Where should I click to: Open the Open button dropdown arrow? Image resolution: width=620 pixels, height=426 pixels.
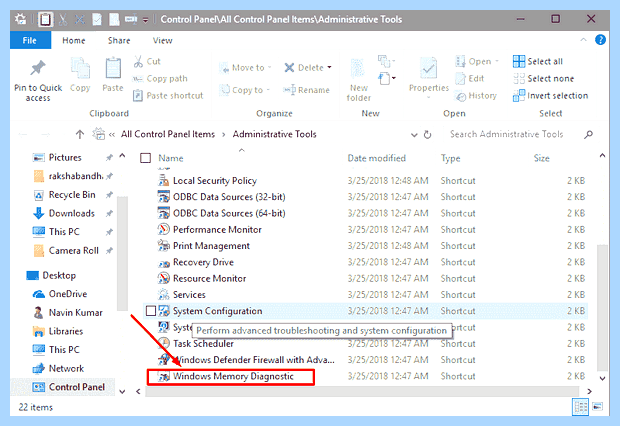pyautogui.click(x=497, y=61)
